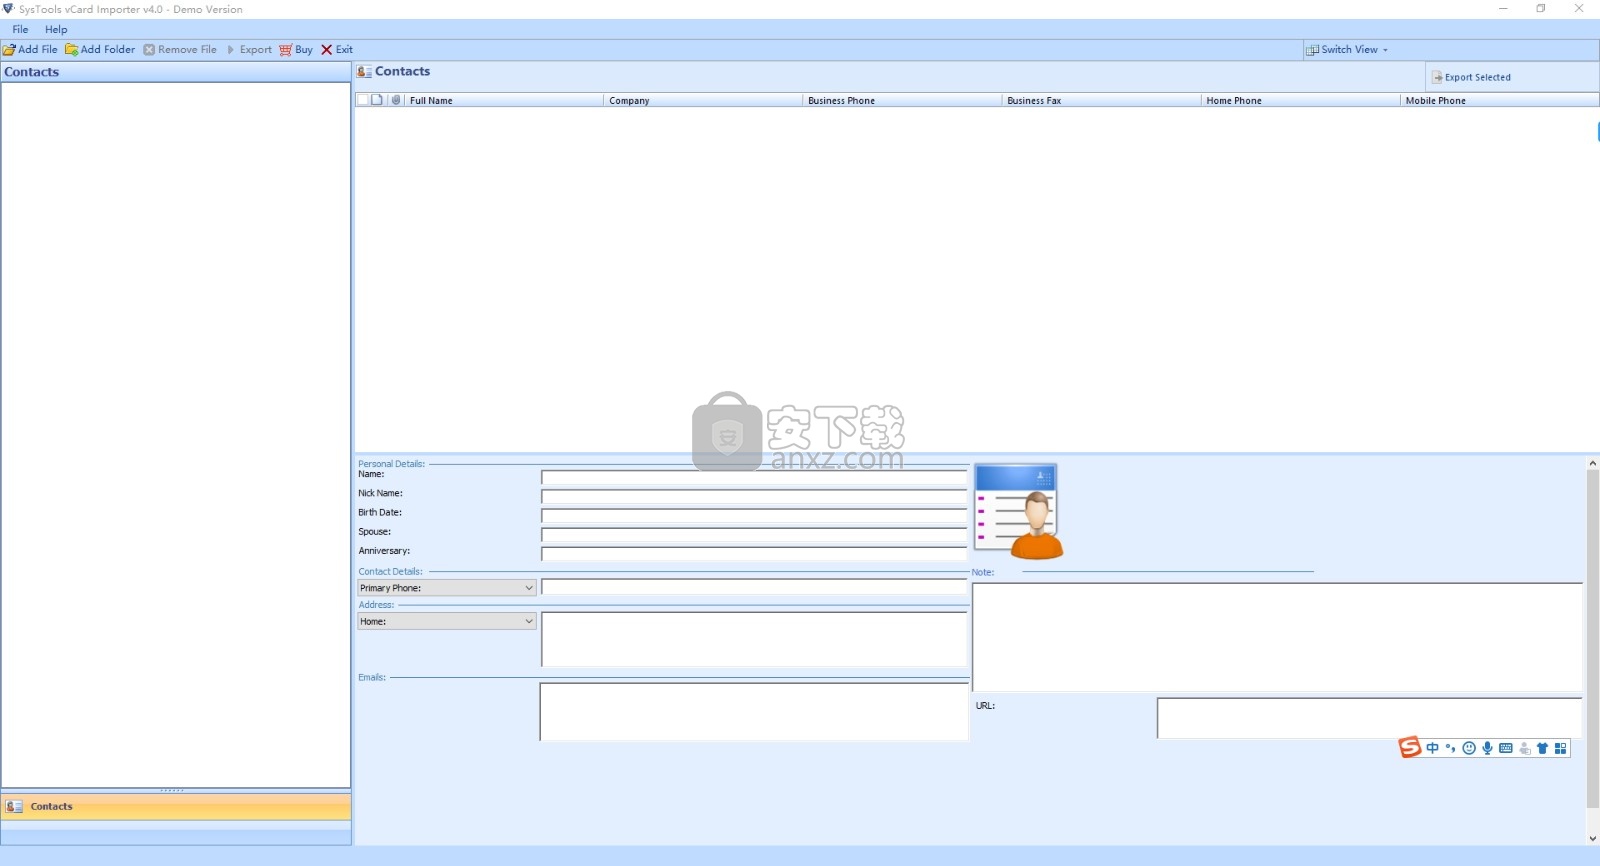Click the details panel scroll-down arrow
1600x866 pixels.
pos(1592,839)
